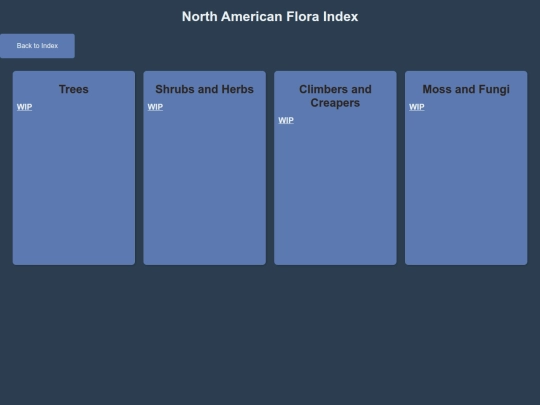The width and height of the screenshot is (540, 405).
Task: Follow the WIP link under Moss and Fungi
Action: click(417, 107)
